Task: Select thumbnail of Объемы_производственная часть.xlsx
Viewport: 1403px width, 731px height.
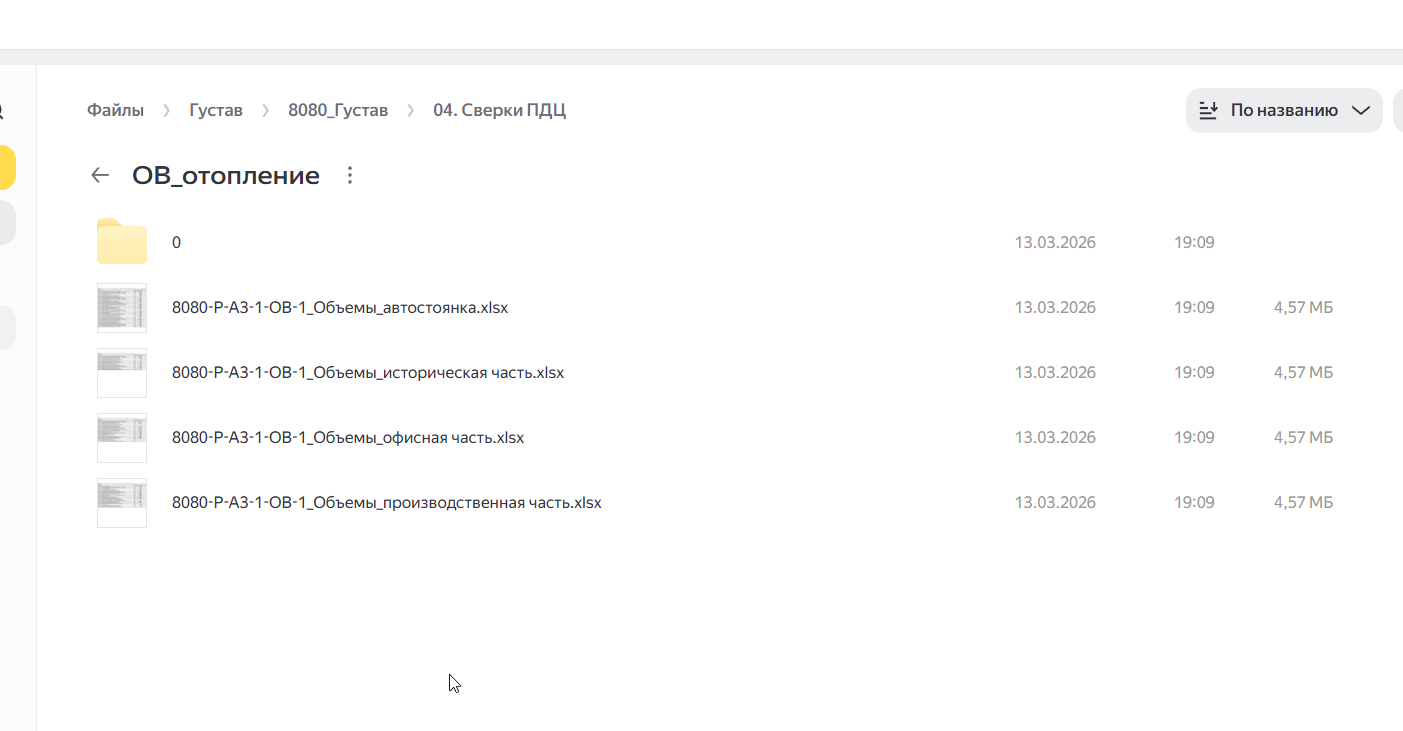Action: pos(122,502)
